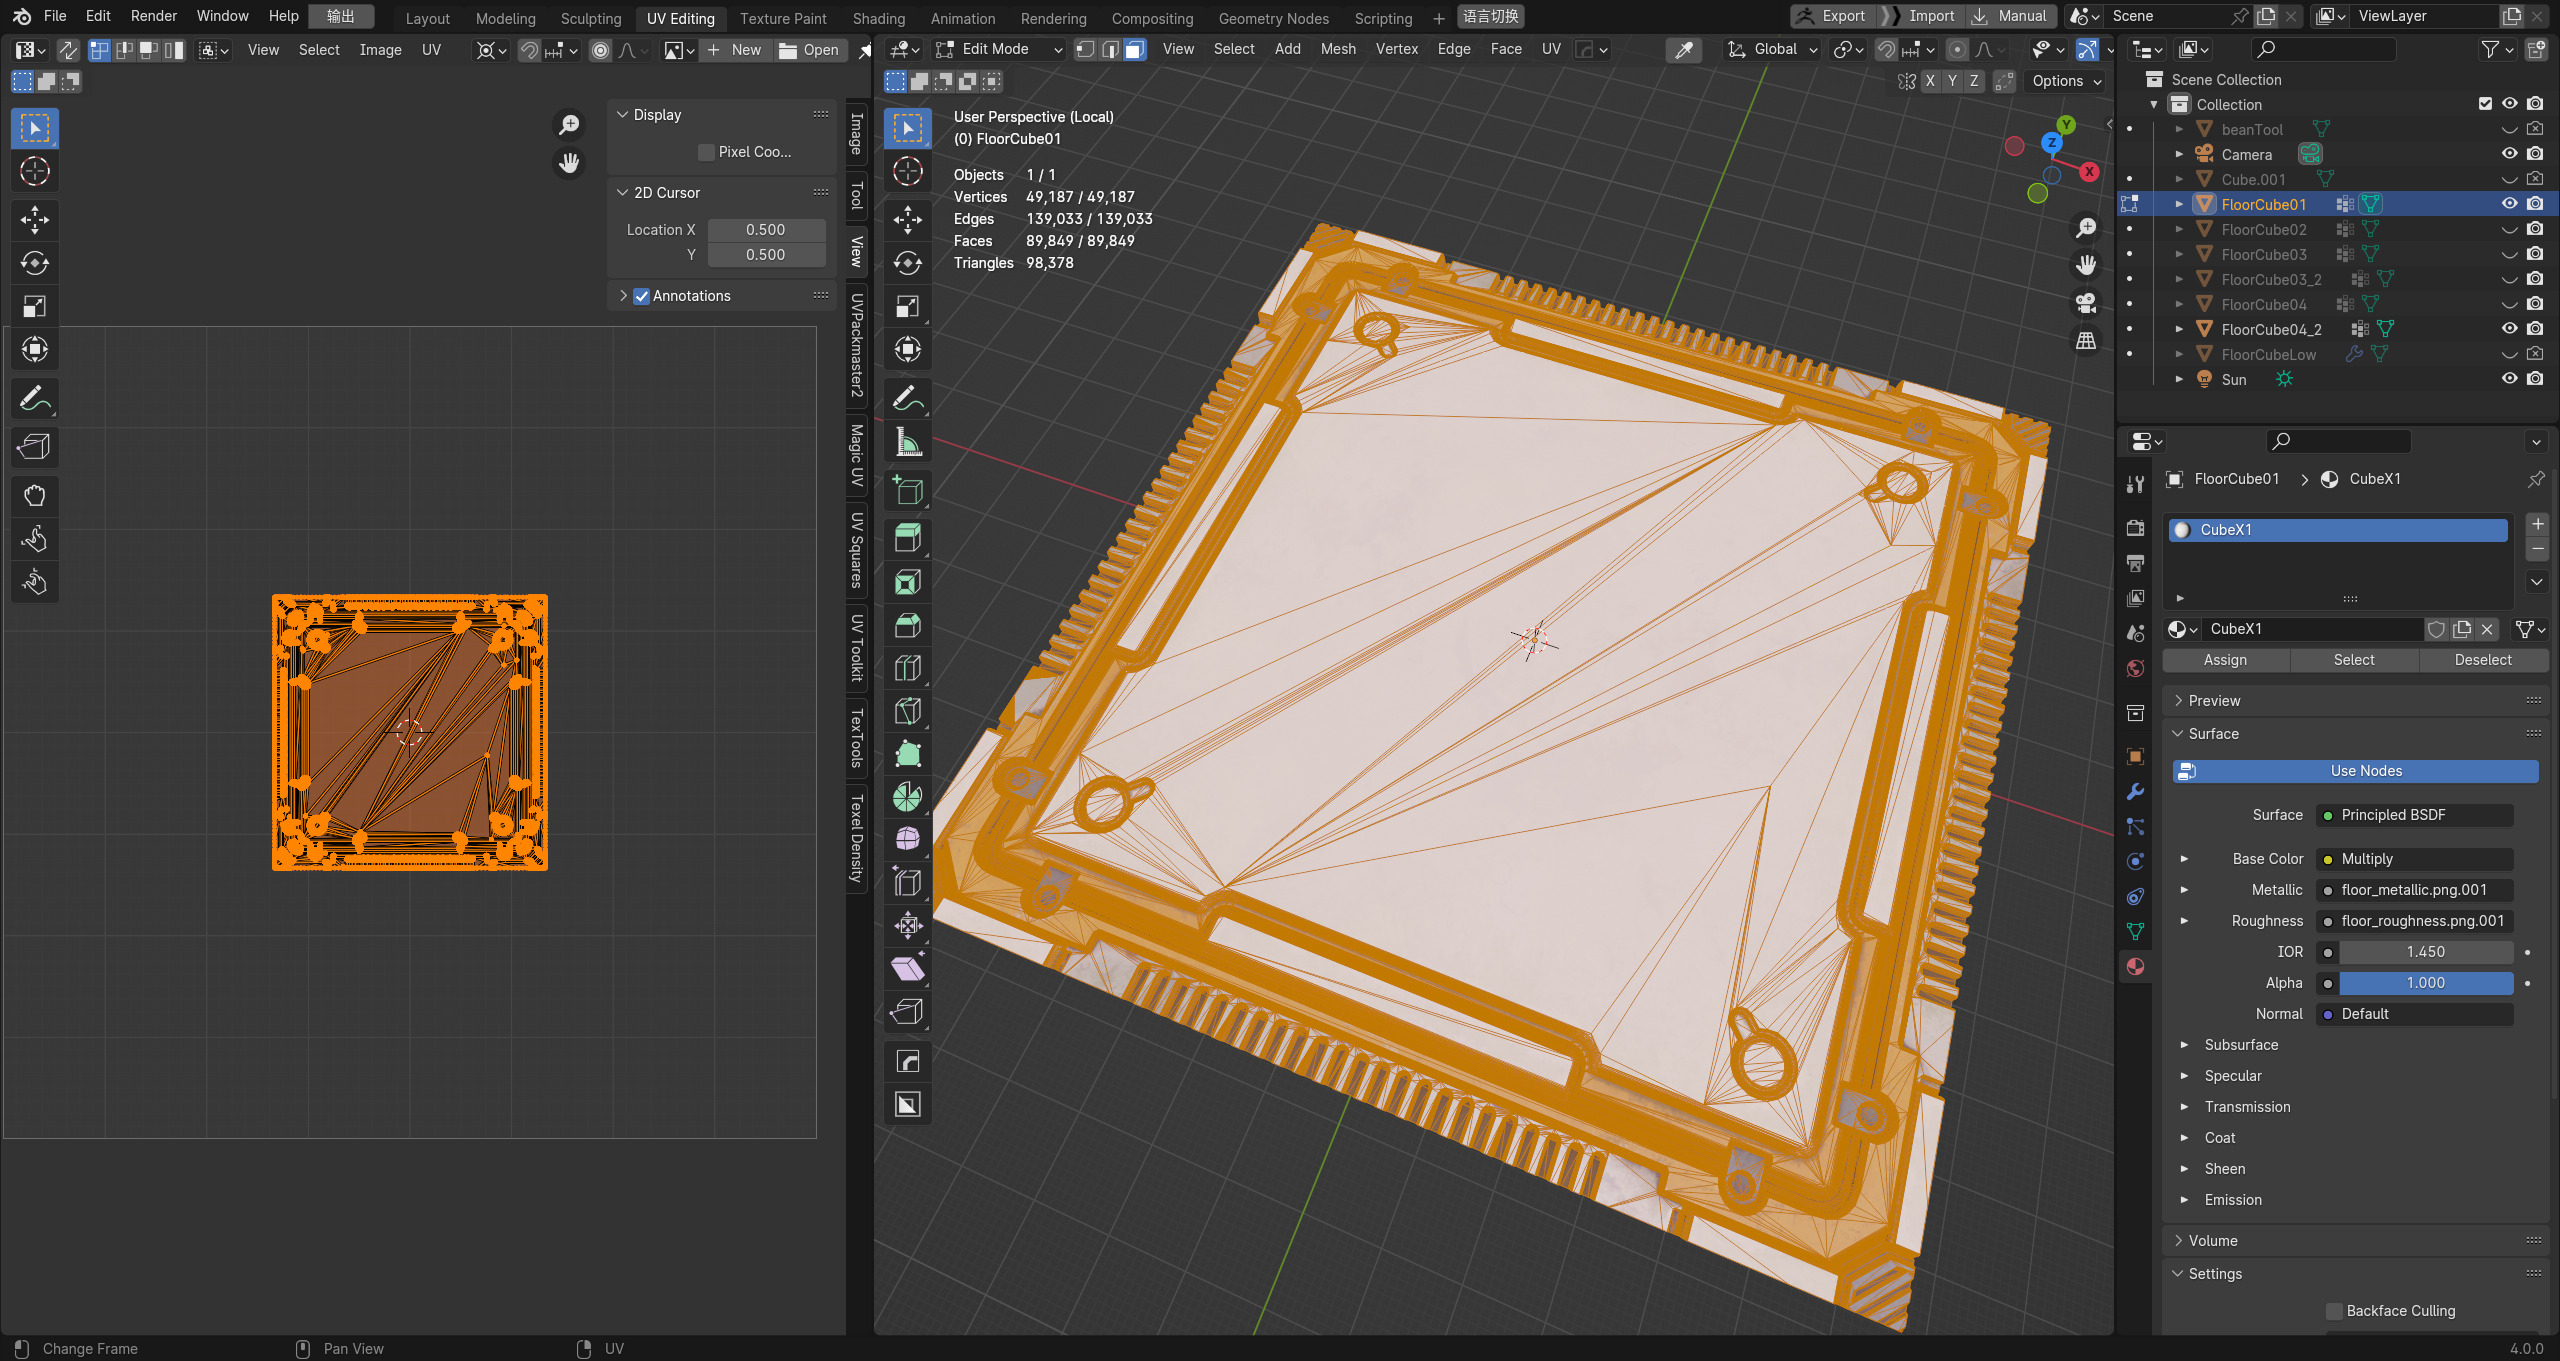This screenshot has height=1361, width=2560.
Task: Select the Grab tool in UV editor
Action: point(34,496)
